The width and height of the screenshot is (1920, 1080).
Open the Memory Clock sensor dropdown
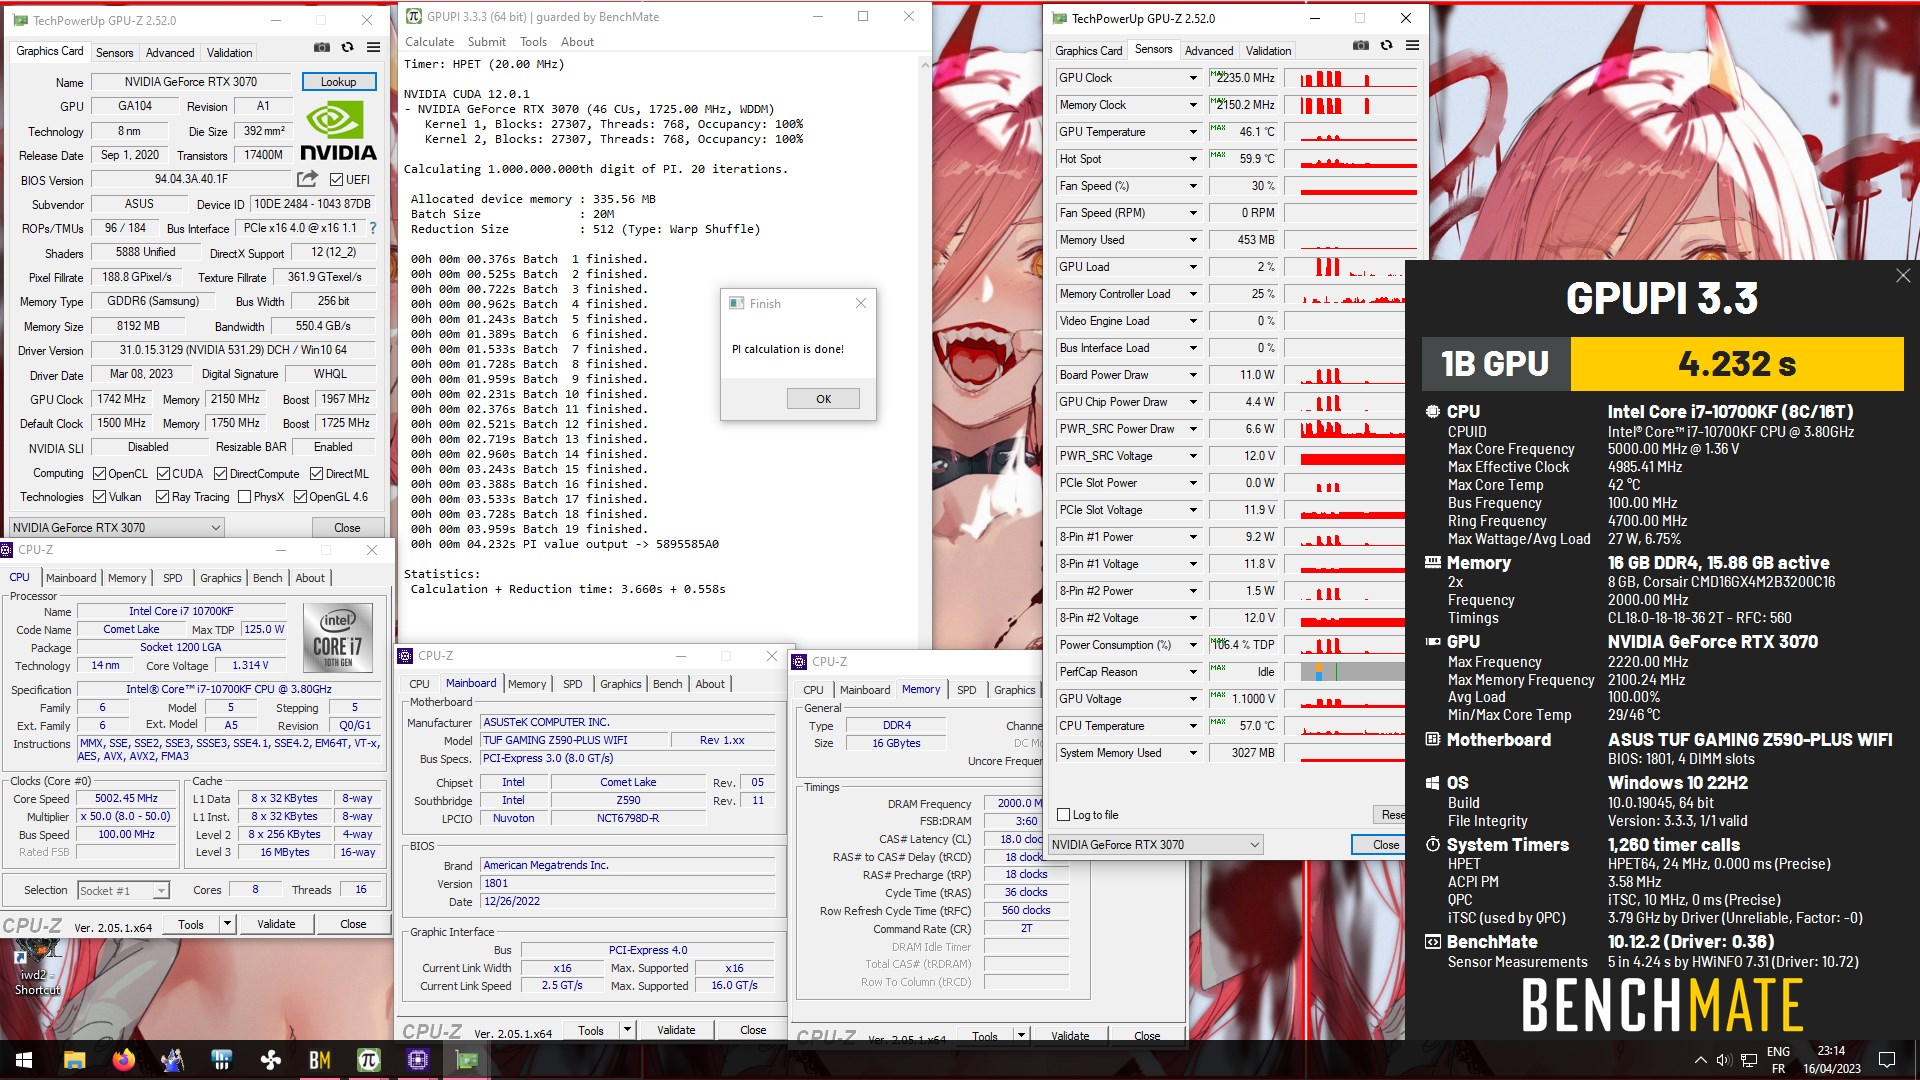pos(1192,105)
